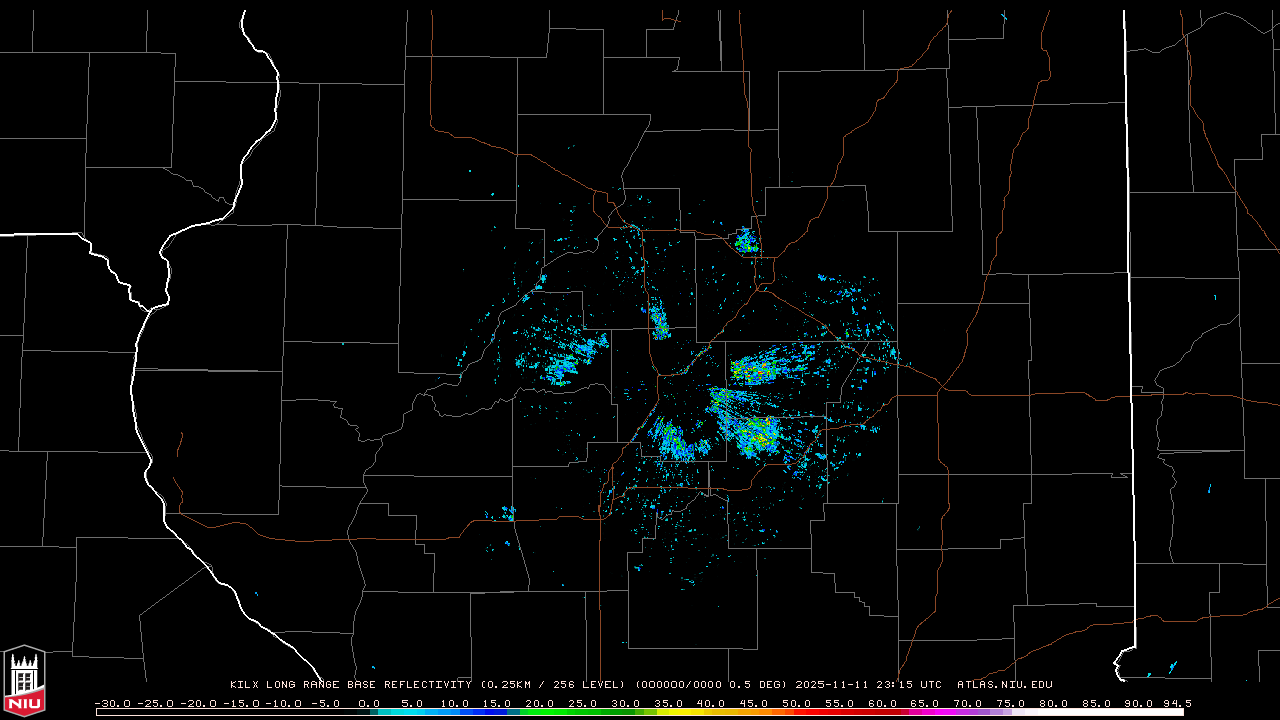Click the 94.5 label at scale end

tap(1176, 703)
